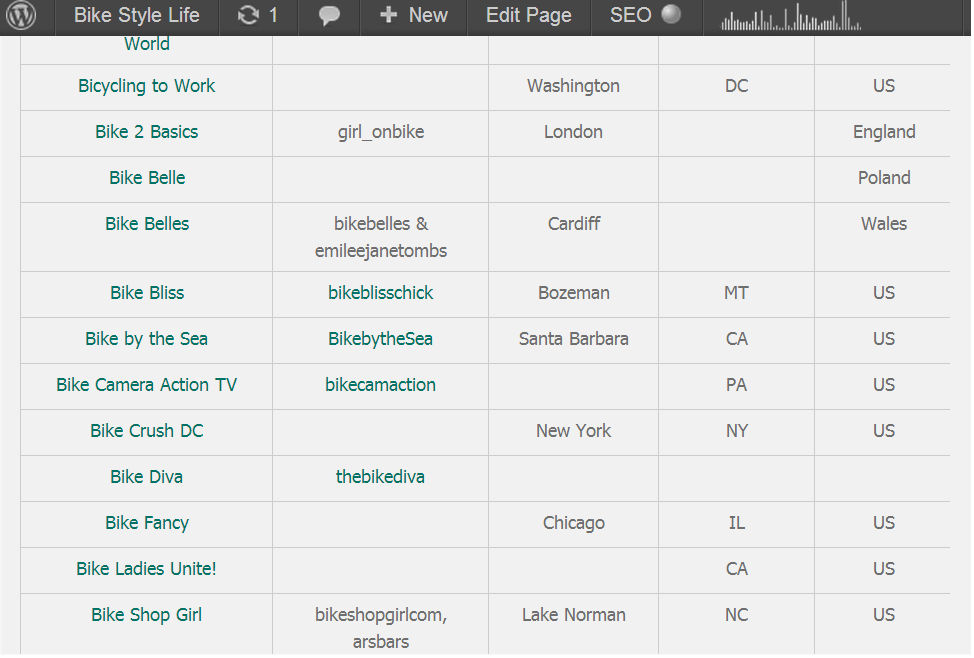Viewport: 974px width, 658px height.
Task: Click the Bike Belles blog link
Action: 147,224
